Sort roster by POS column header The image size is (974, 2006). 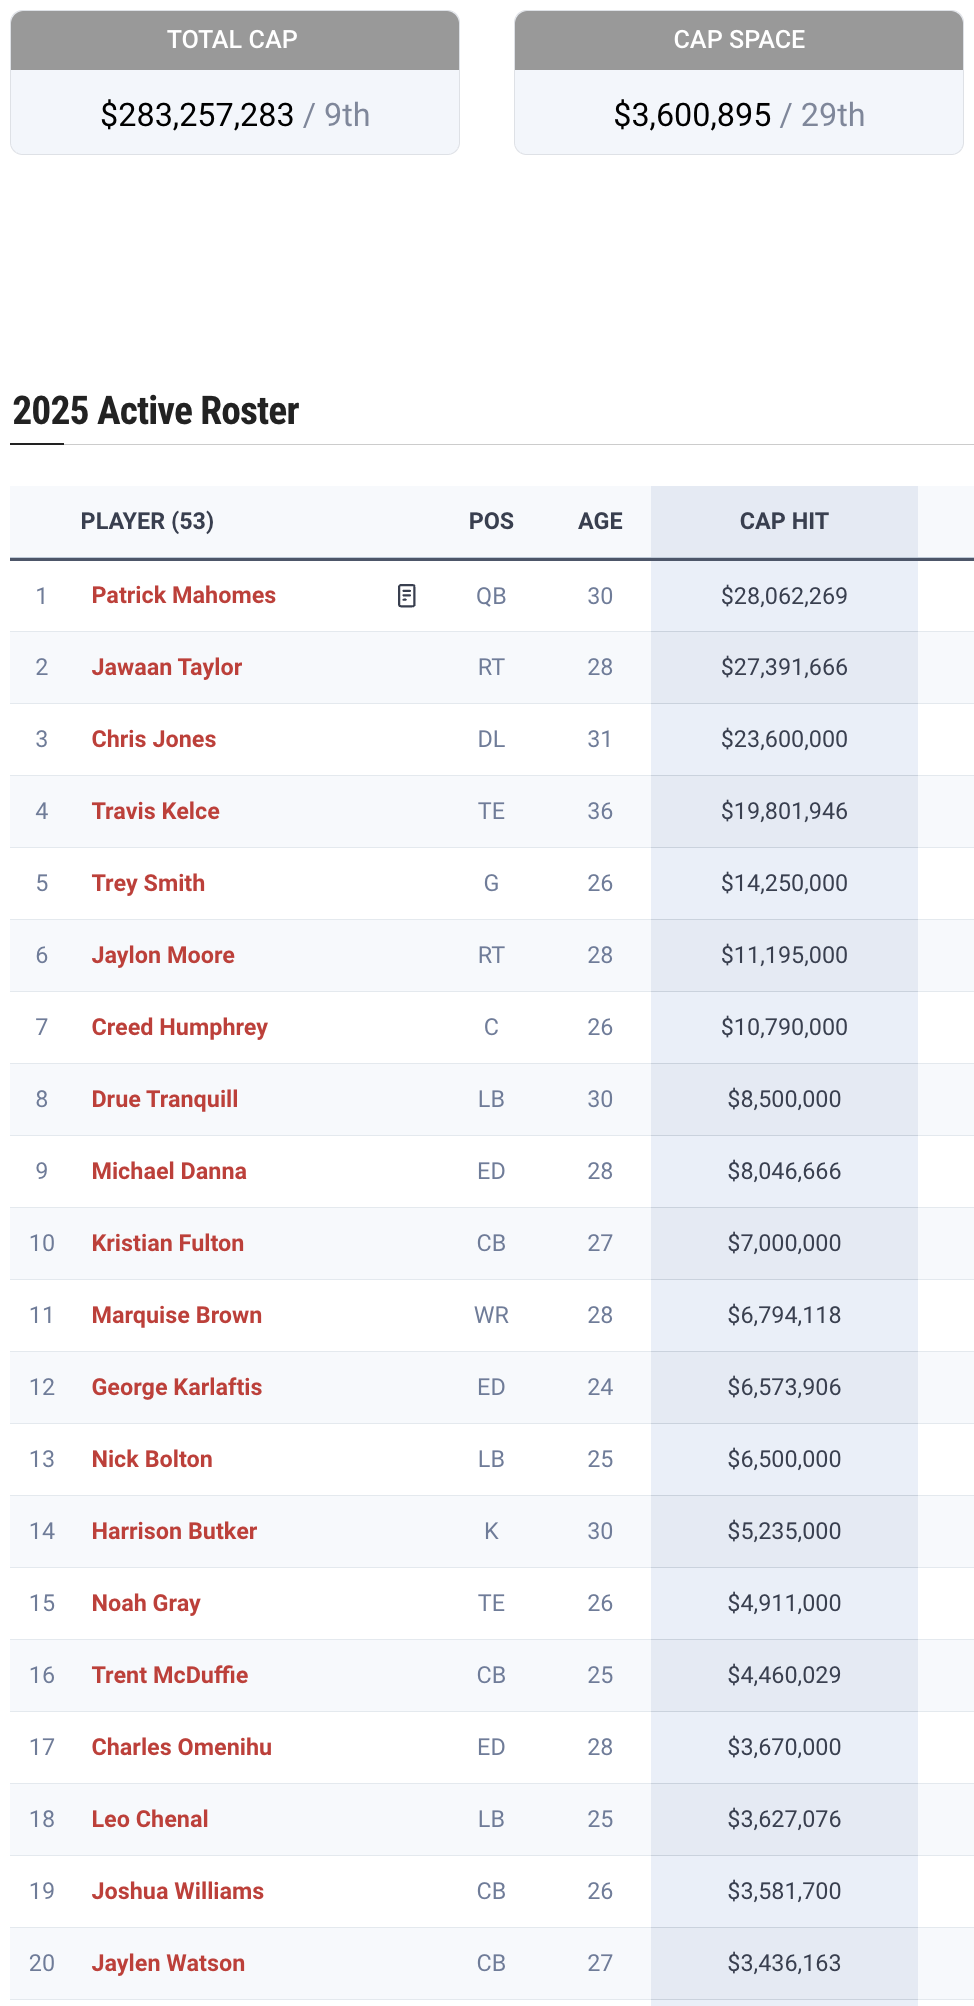tap(491, 521)
